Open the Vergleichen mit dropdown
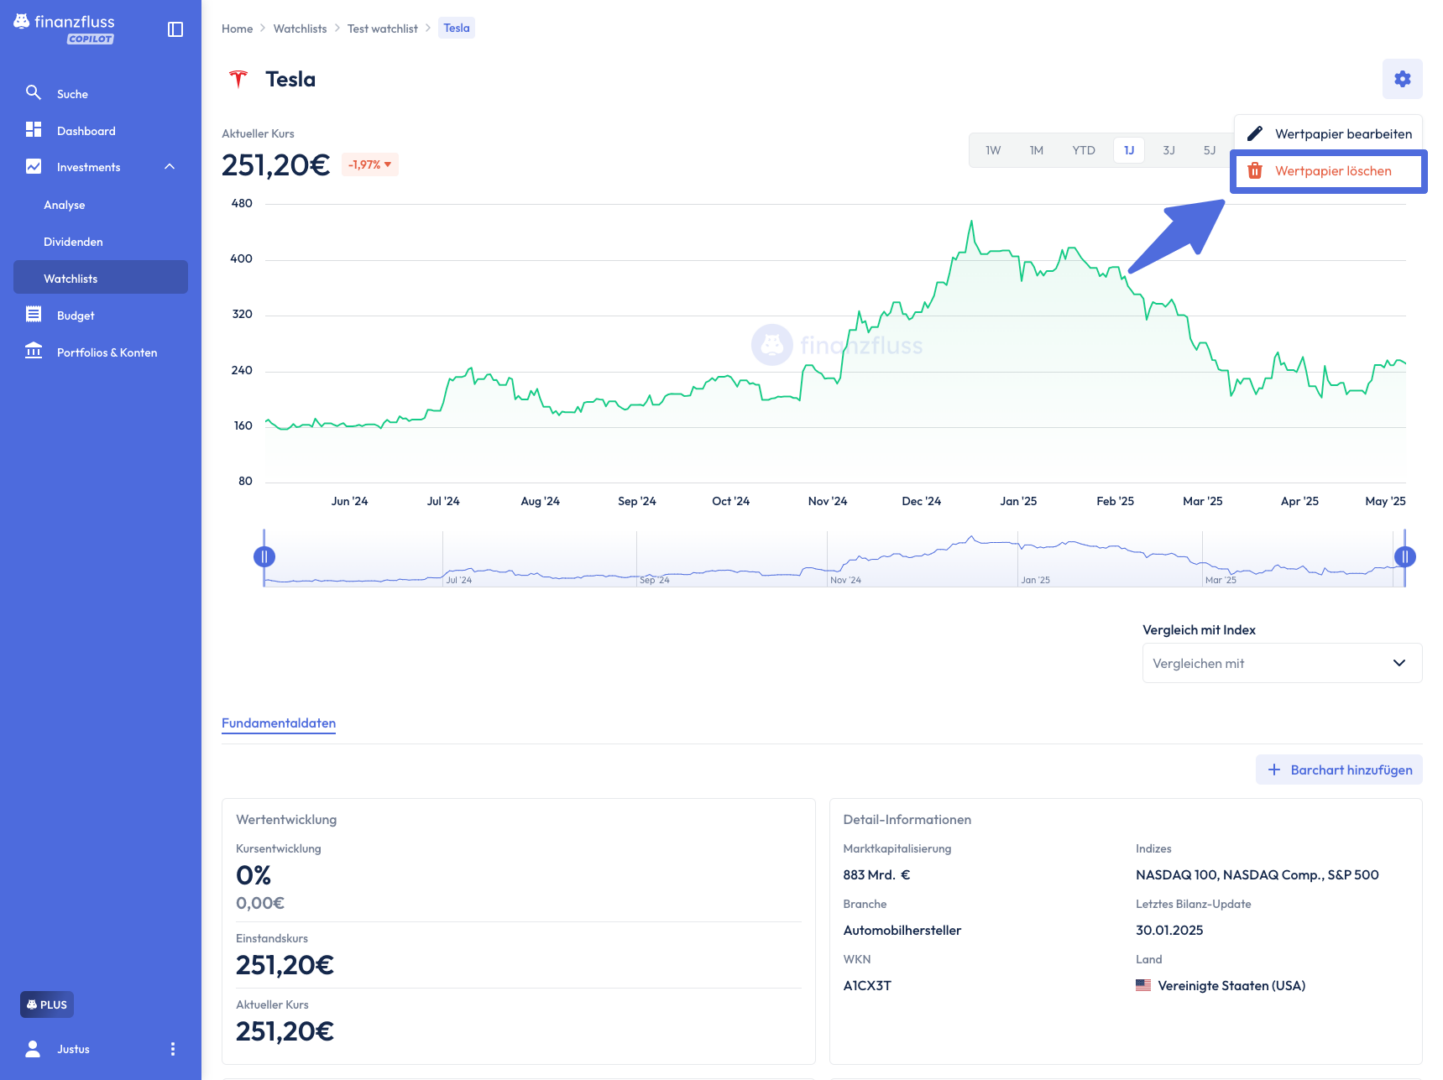This screenshot has height=1080, width=1443. click(1282, 663)
